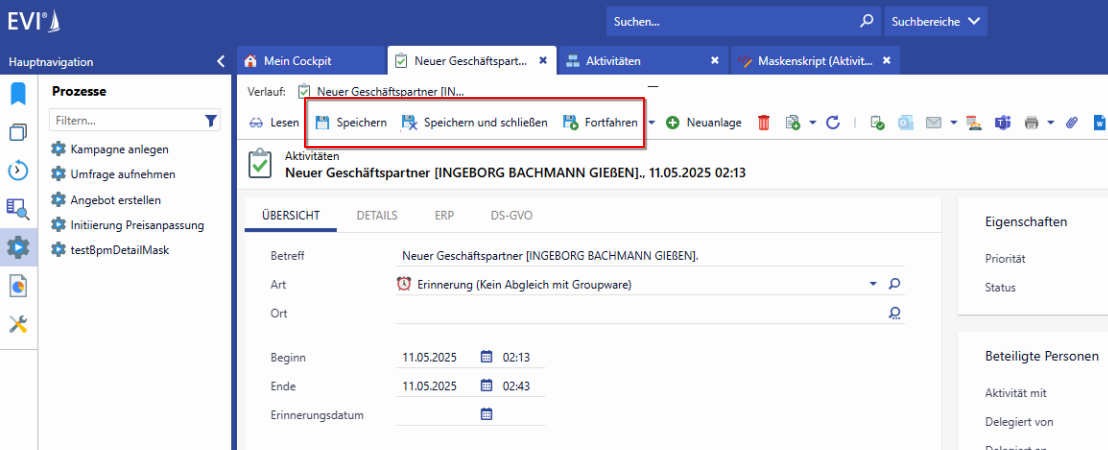The image size is (1108, 450).
Task: Click the paperclip attachment icon
Action: (x=1071, y=123)
